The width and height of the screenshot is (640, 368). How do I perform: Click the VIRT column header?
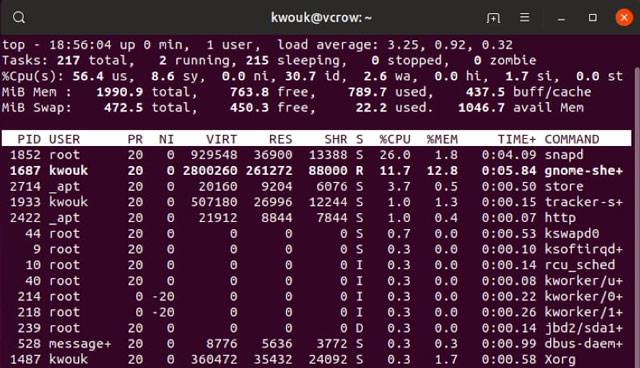coord(221,139)
